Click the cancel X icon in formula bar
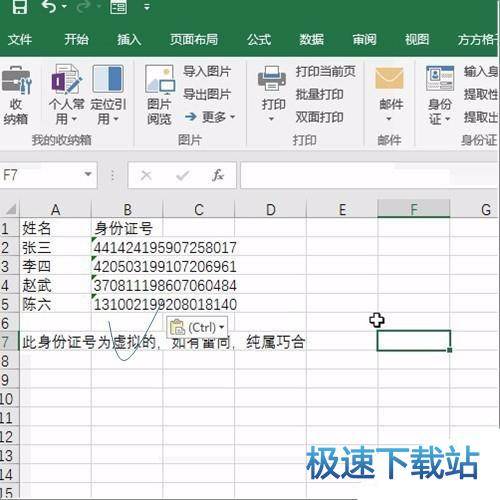This screenshot has width=500, height=500. click(x=146, y=175)
